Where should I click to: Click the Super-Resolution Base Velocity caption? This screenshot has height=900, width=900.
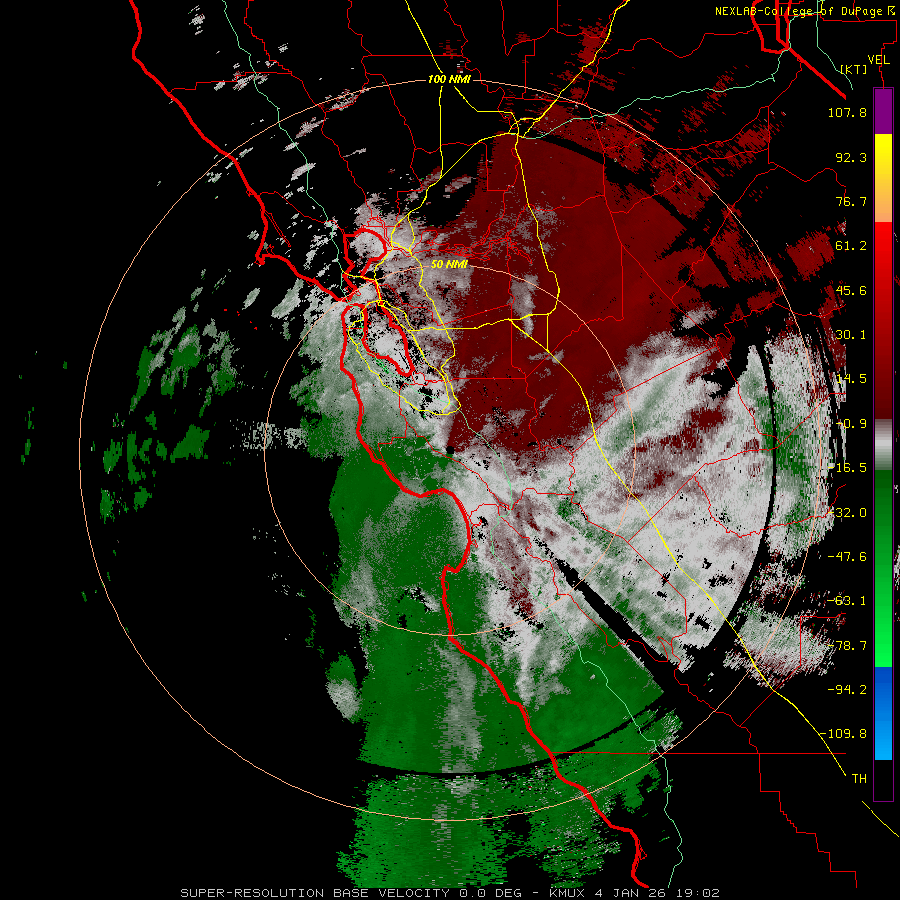click(450, 893)
